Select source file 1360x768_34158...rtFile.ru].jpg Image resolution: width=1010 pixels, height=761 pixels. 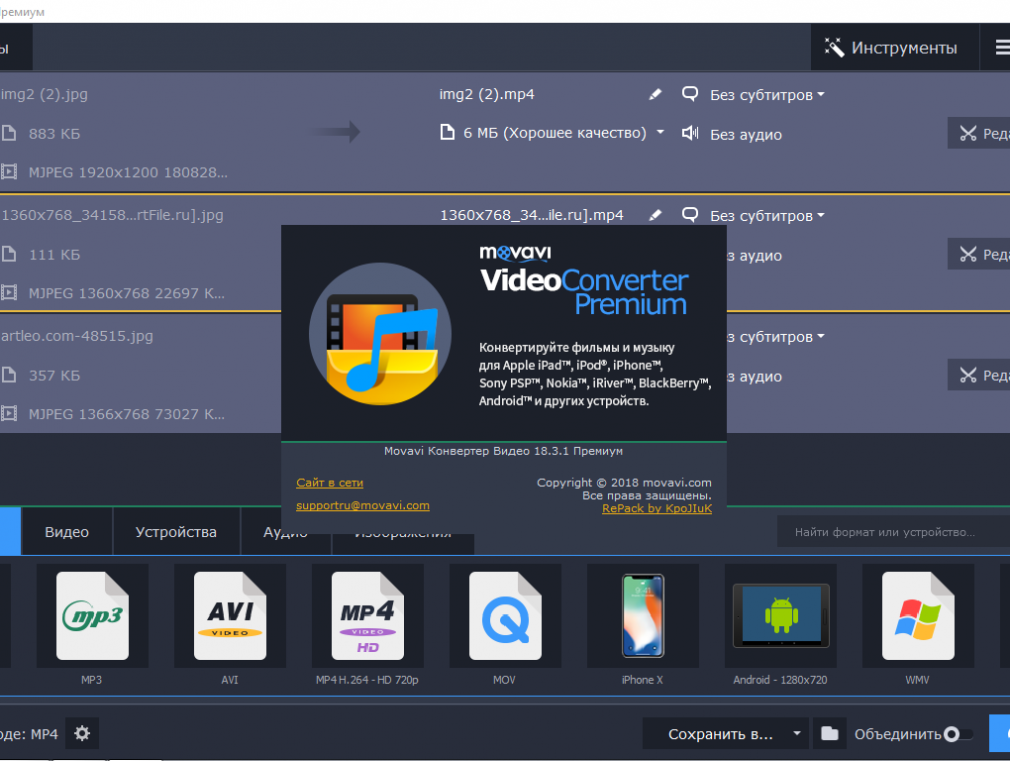[112, 215]
